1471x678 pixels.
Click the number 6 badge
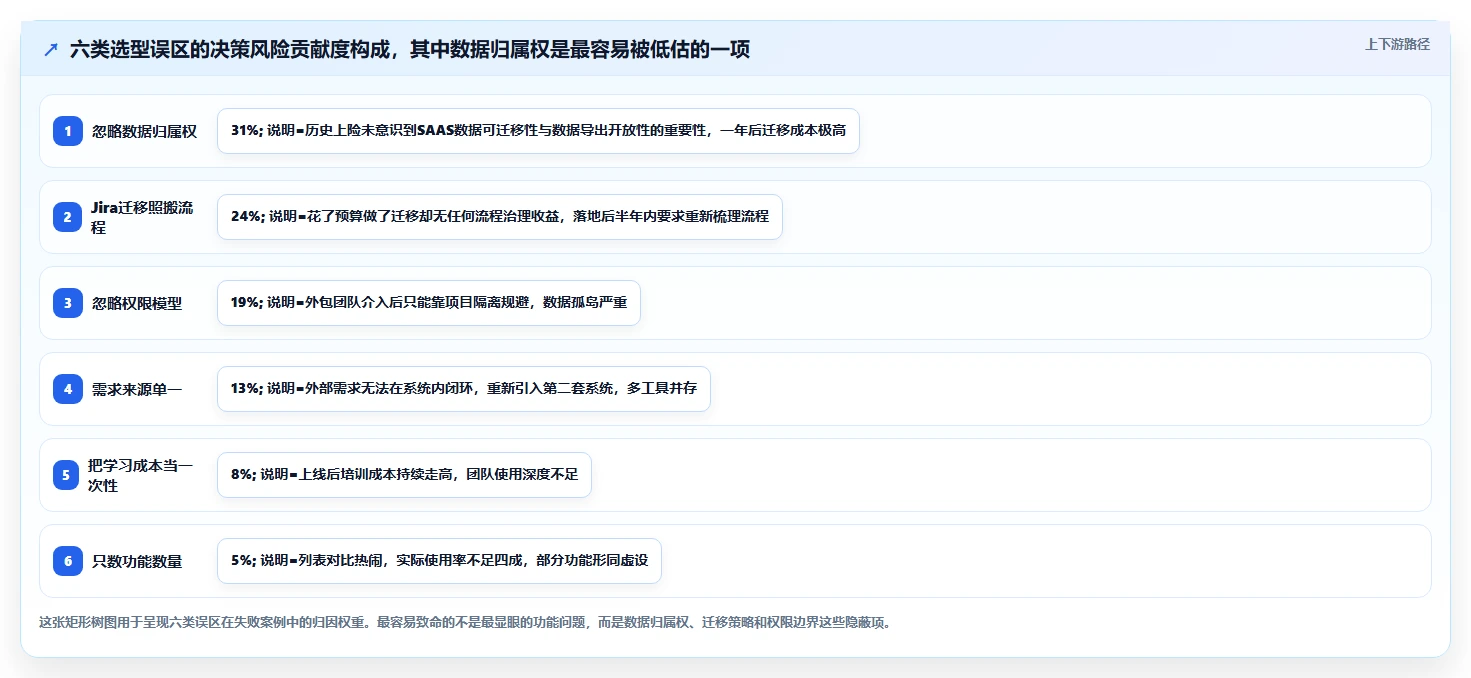(68, 561)
